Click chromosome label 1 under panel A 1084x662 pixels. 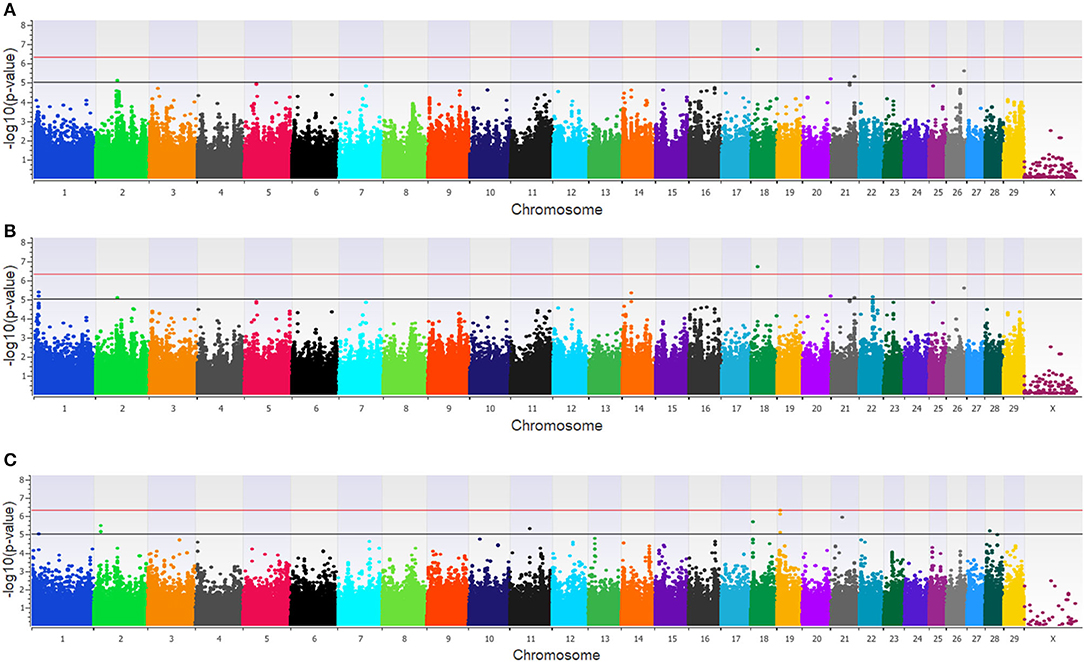coord(64,193)
